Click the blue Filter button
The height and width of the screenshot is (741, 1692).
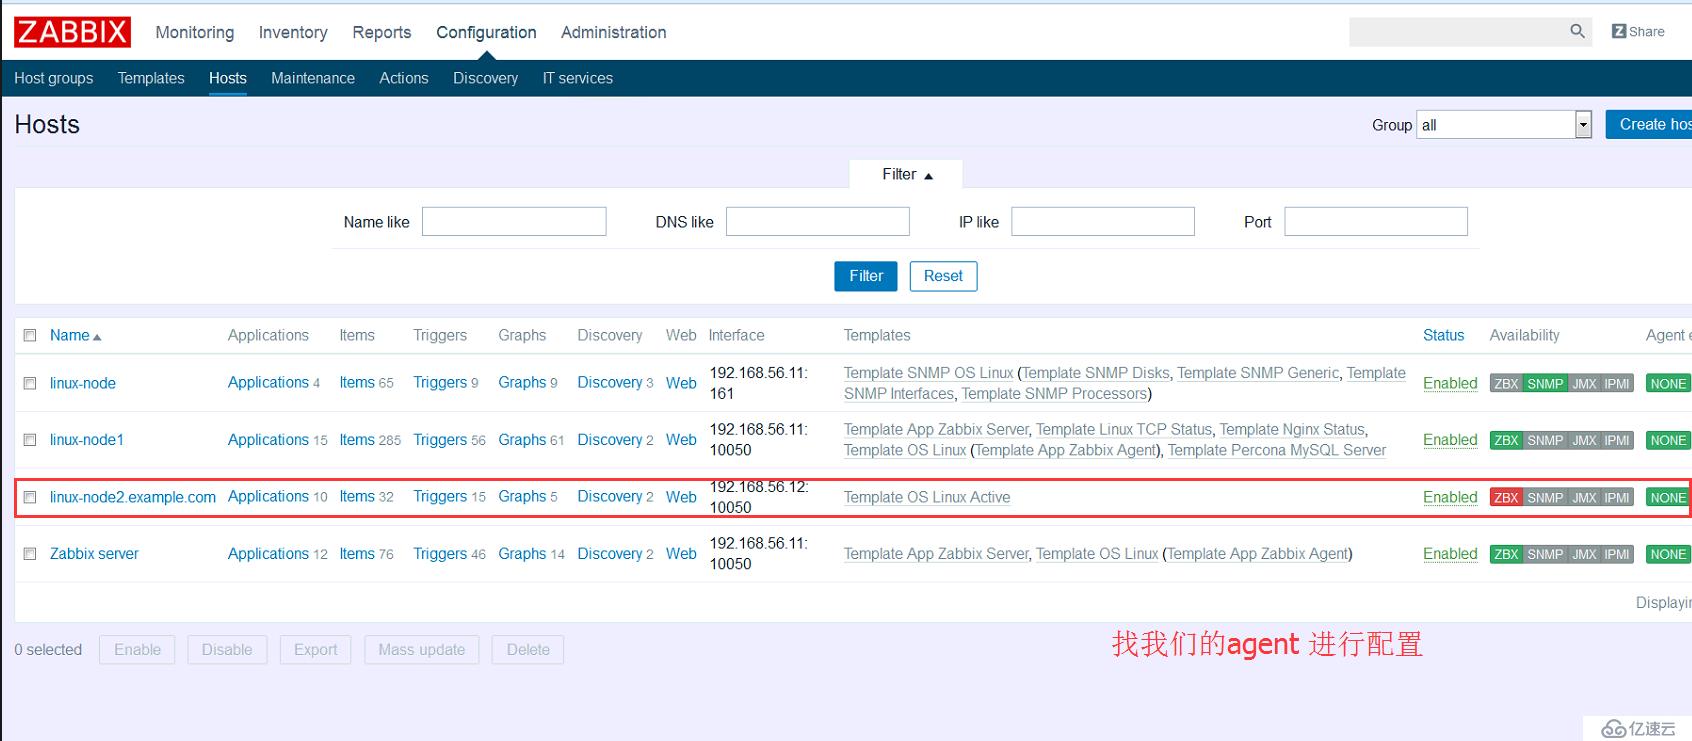point(866,276)
